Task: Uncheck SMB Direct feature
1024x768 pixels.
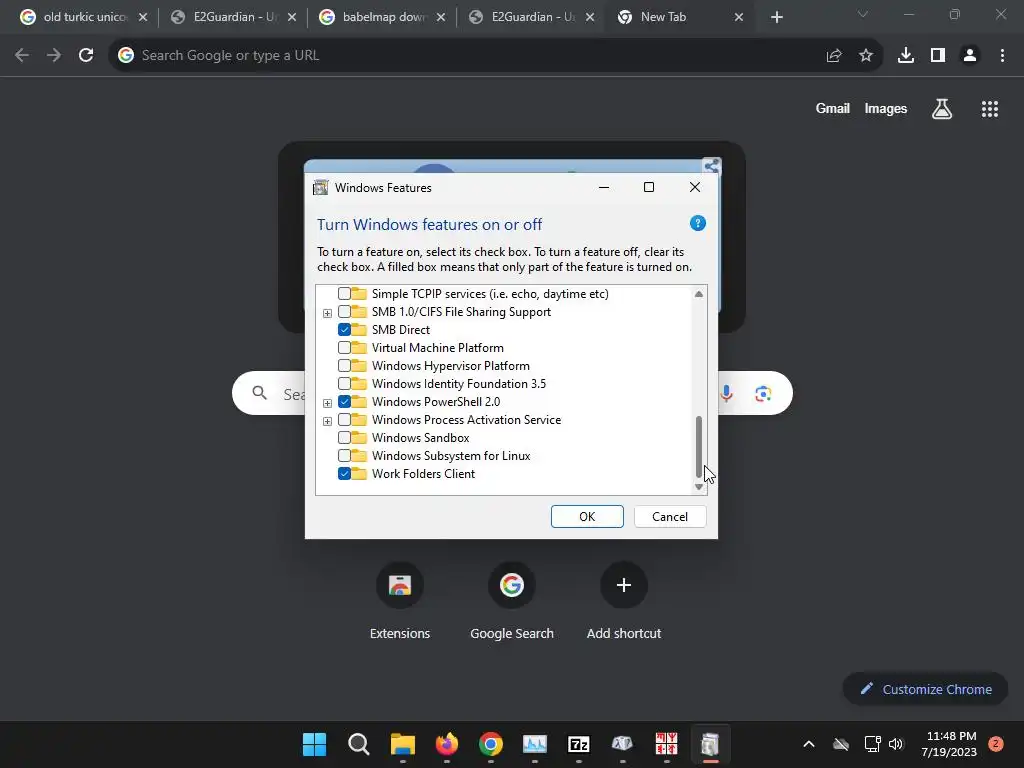Action: click(x=344, y=330)
